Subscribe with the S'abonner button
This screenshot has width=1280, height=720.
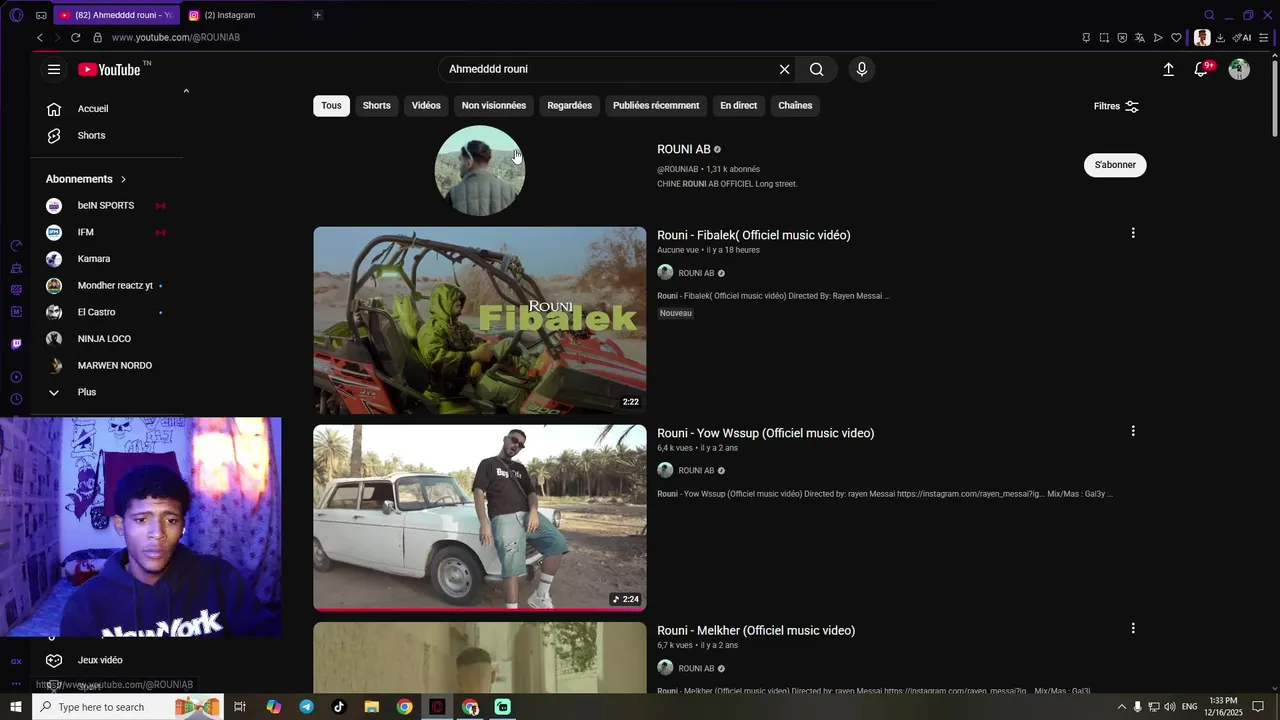tap(1115, 165)
